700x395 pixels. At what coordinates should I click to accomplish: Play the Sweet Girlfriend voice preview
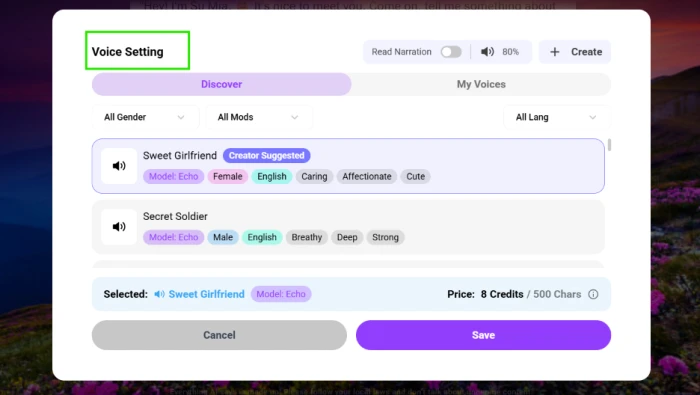(x=119, y=166)
